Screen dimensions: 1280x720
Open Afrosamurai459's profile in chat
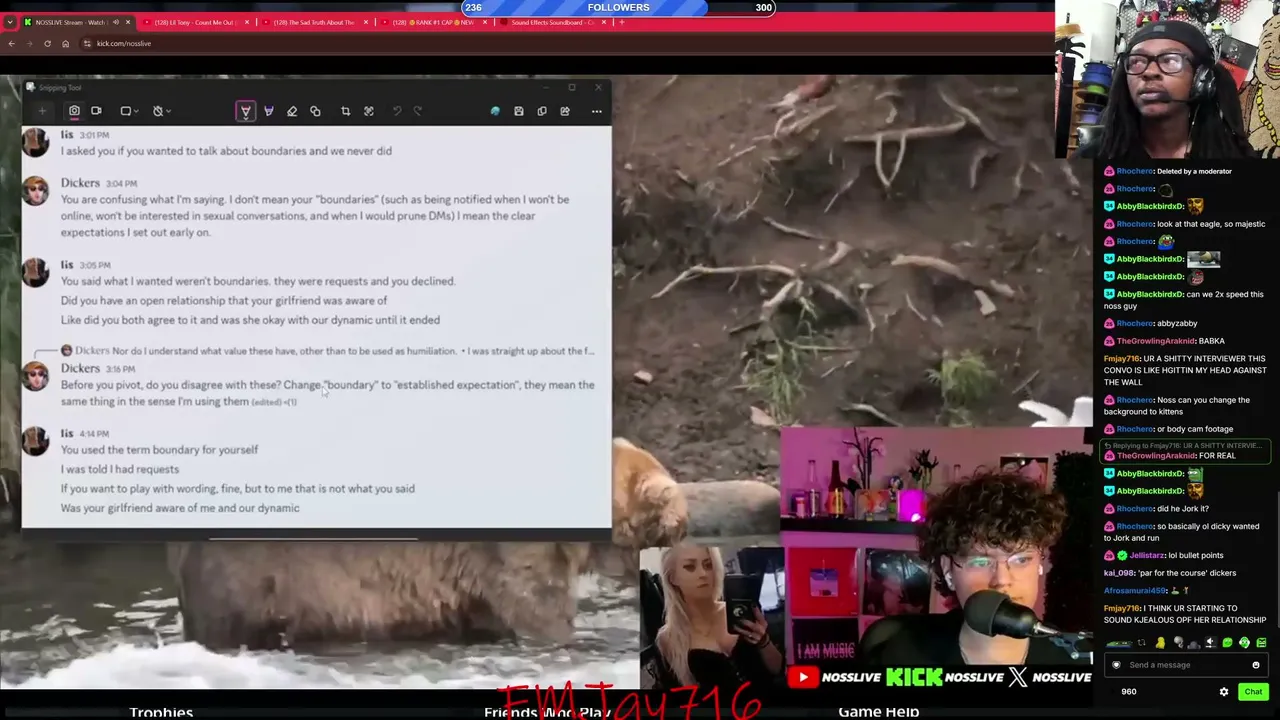point(1137,590)
